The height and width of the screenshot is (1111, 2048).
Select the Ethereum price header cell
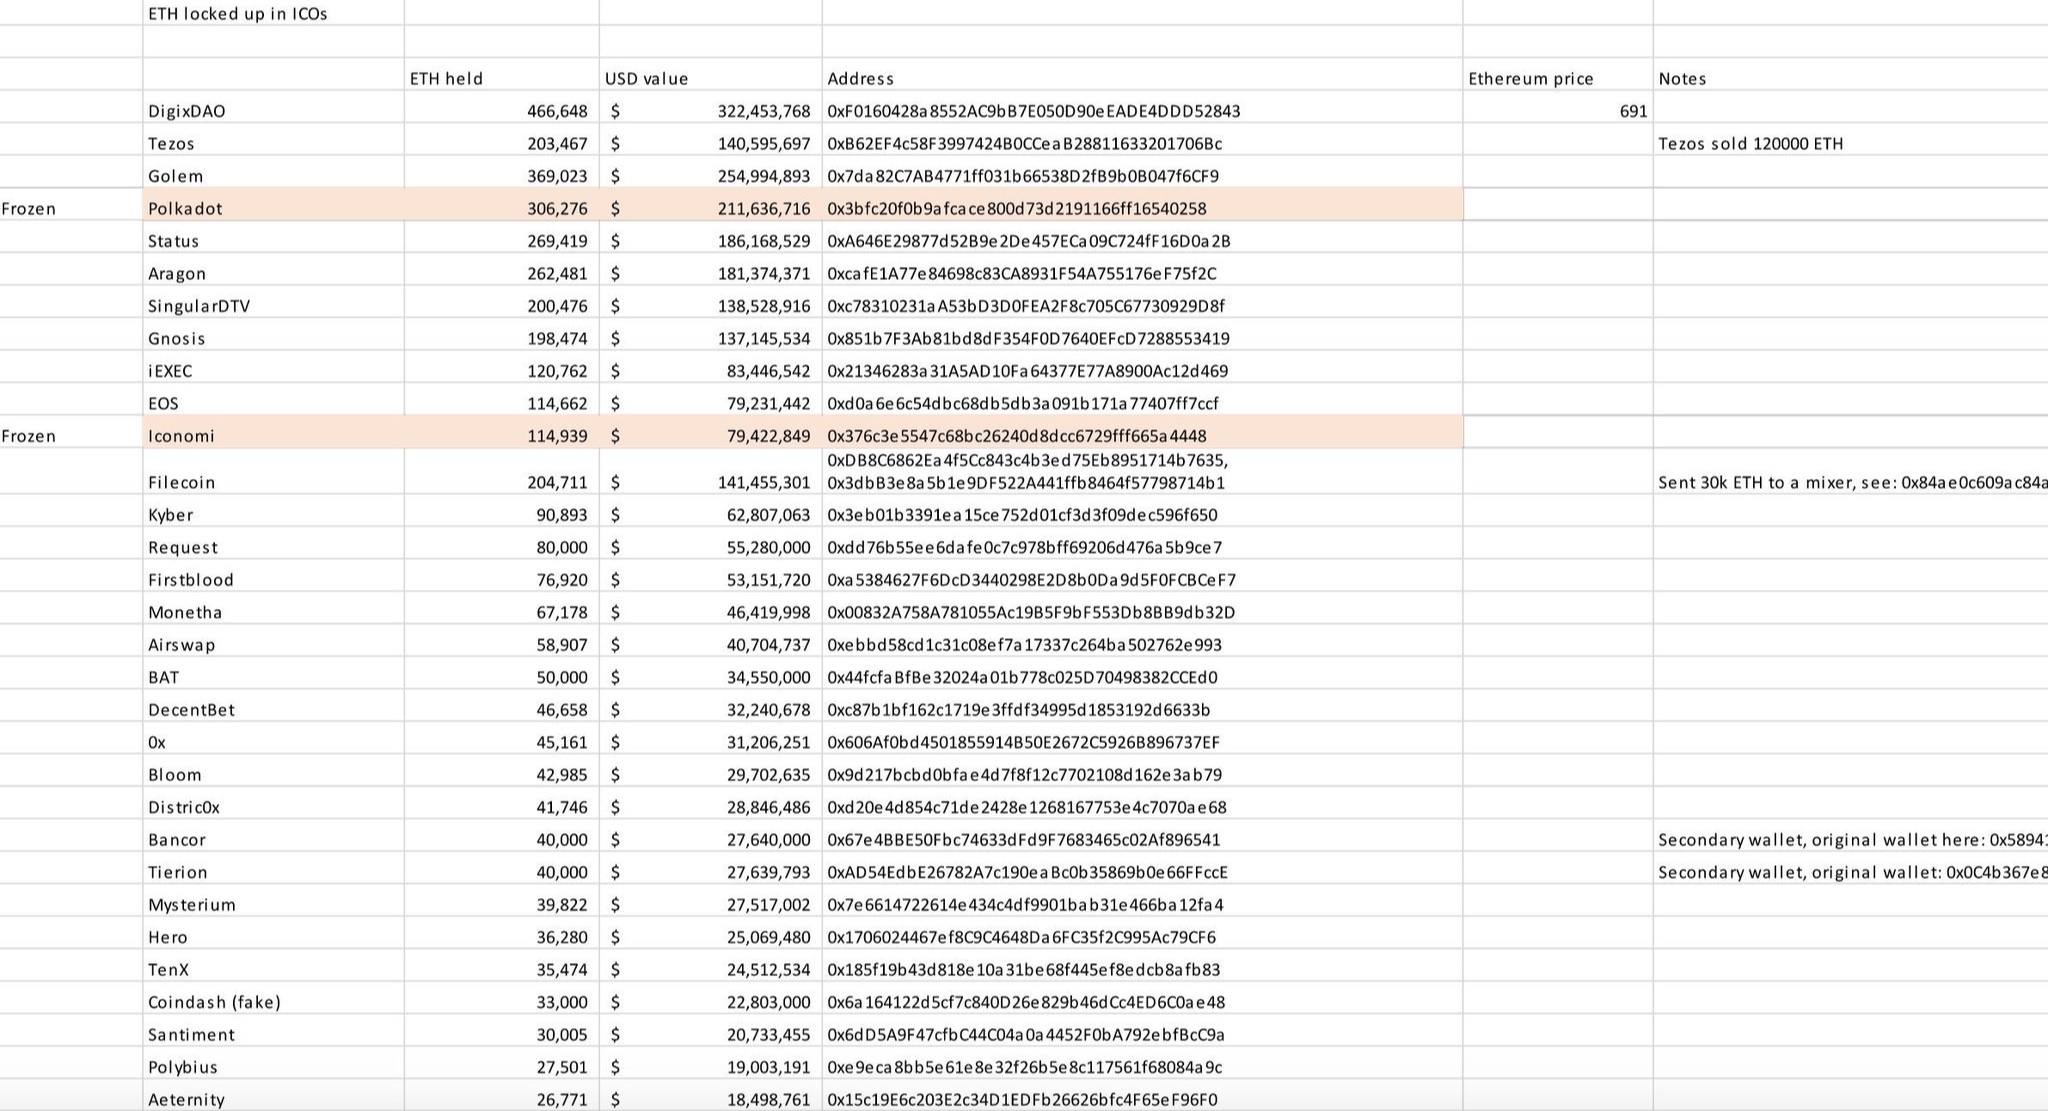point(1530,78)
